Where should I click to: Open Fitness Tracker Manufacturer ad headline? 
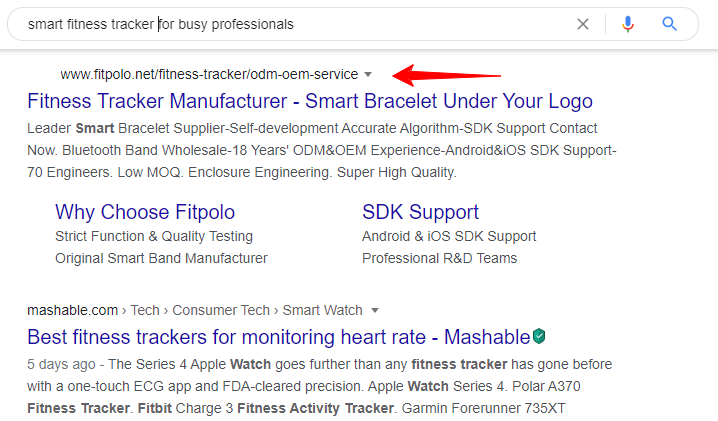click(x=310, y=101)
